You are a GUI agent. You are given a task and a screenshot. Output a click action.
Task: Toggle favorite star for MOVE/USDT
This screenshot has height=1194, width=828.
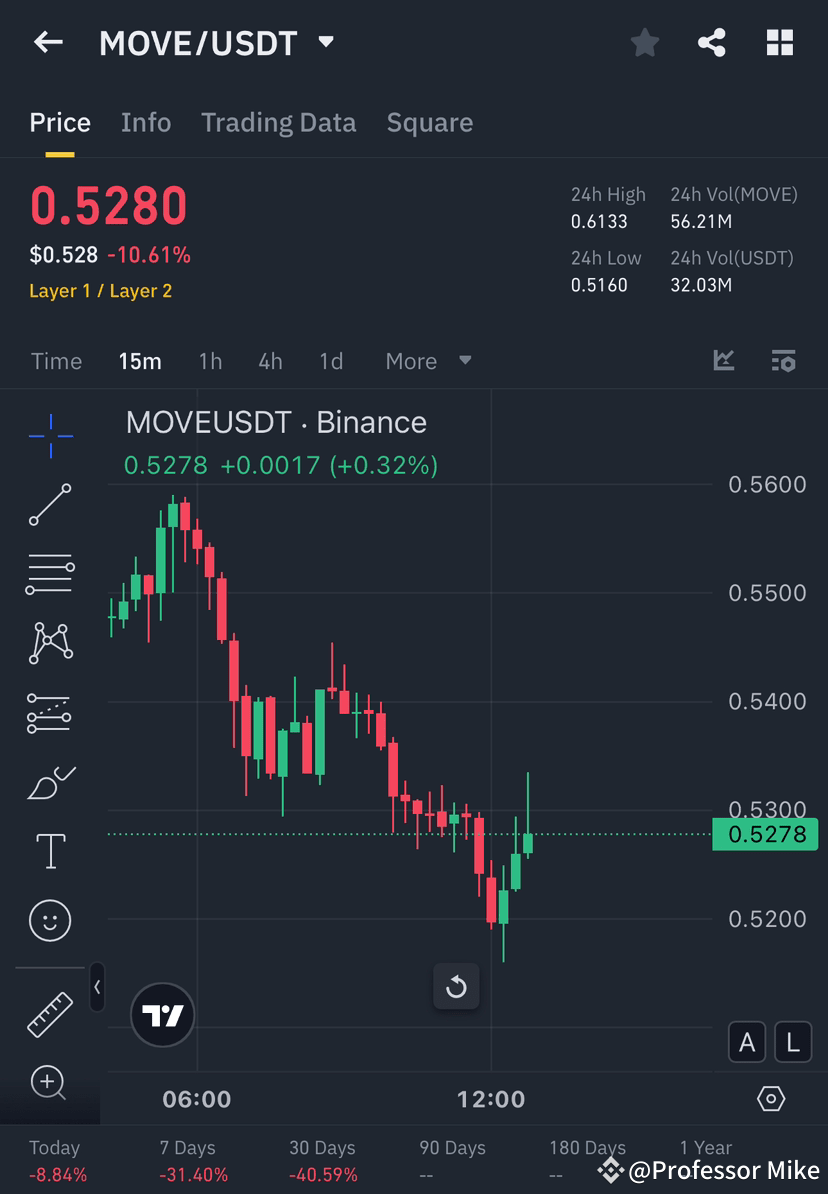(x=644, y=42)
